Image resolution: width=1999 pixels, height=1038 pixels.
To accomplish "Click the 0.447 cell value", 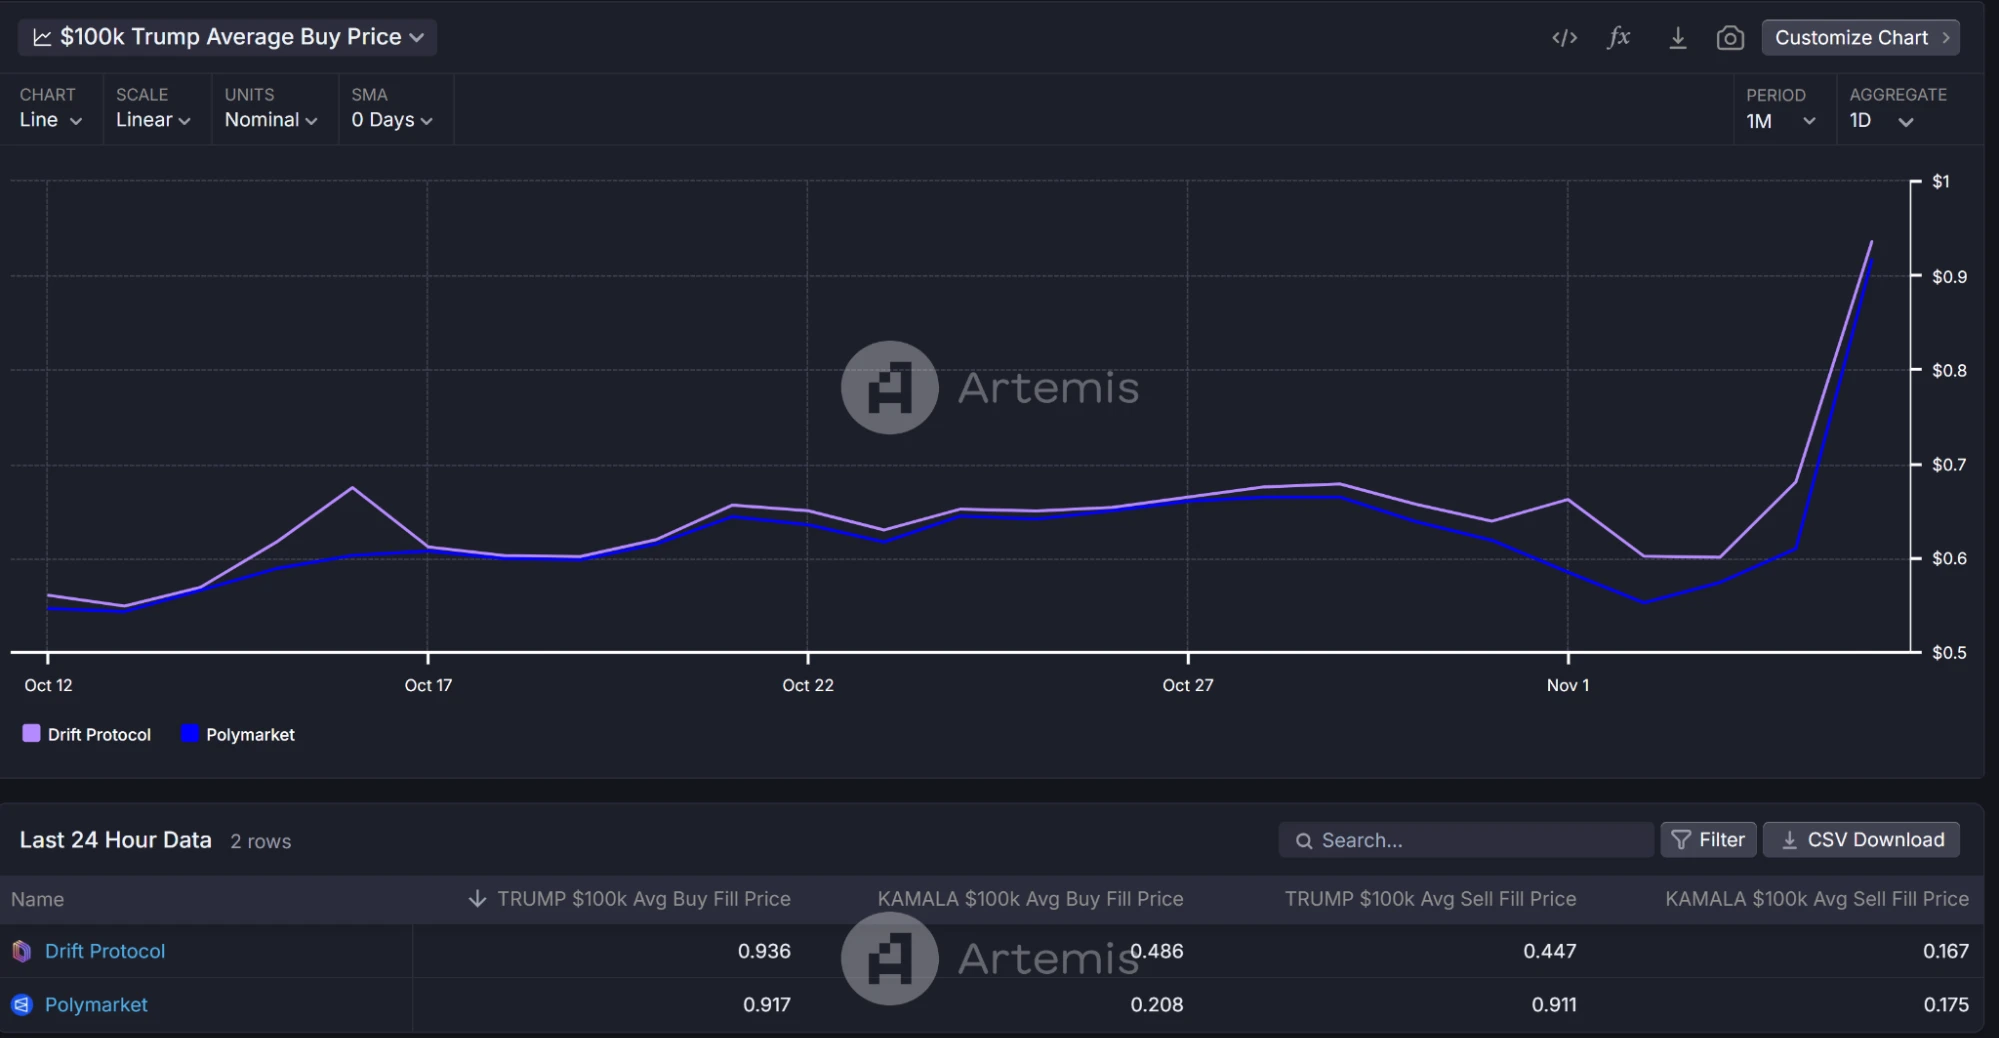I will coord(1549,951).
